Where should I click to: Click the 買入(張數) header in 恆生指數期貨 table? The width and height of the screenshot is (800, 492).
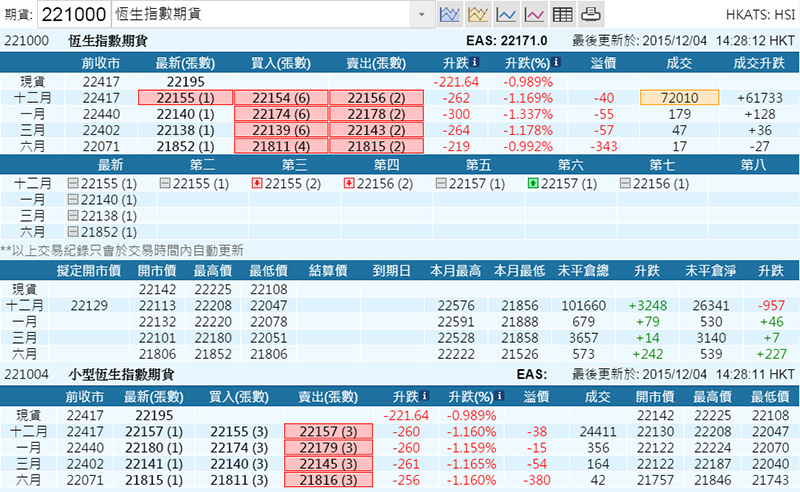(x=281, y=63)
